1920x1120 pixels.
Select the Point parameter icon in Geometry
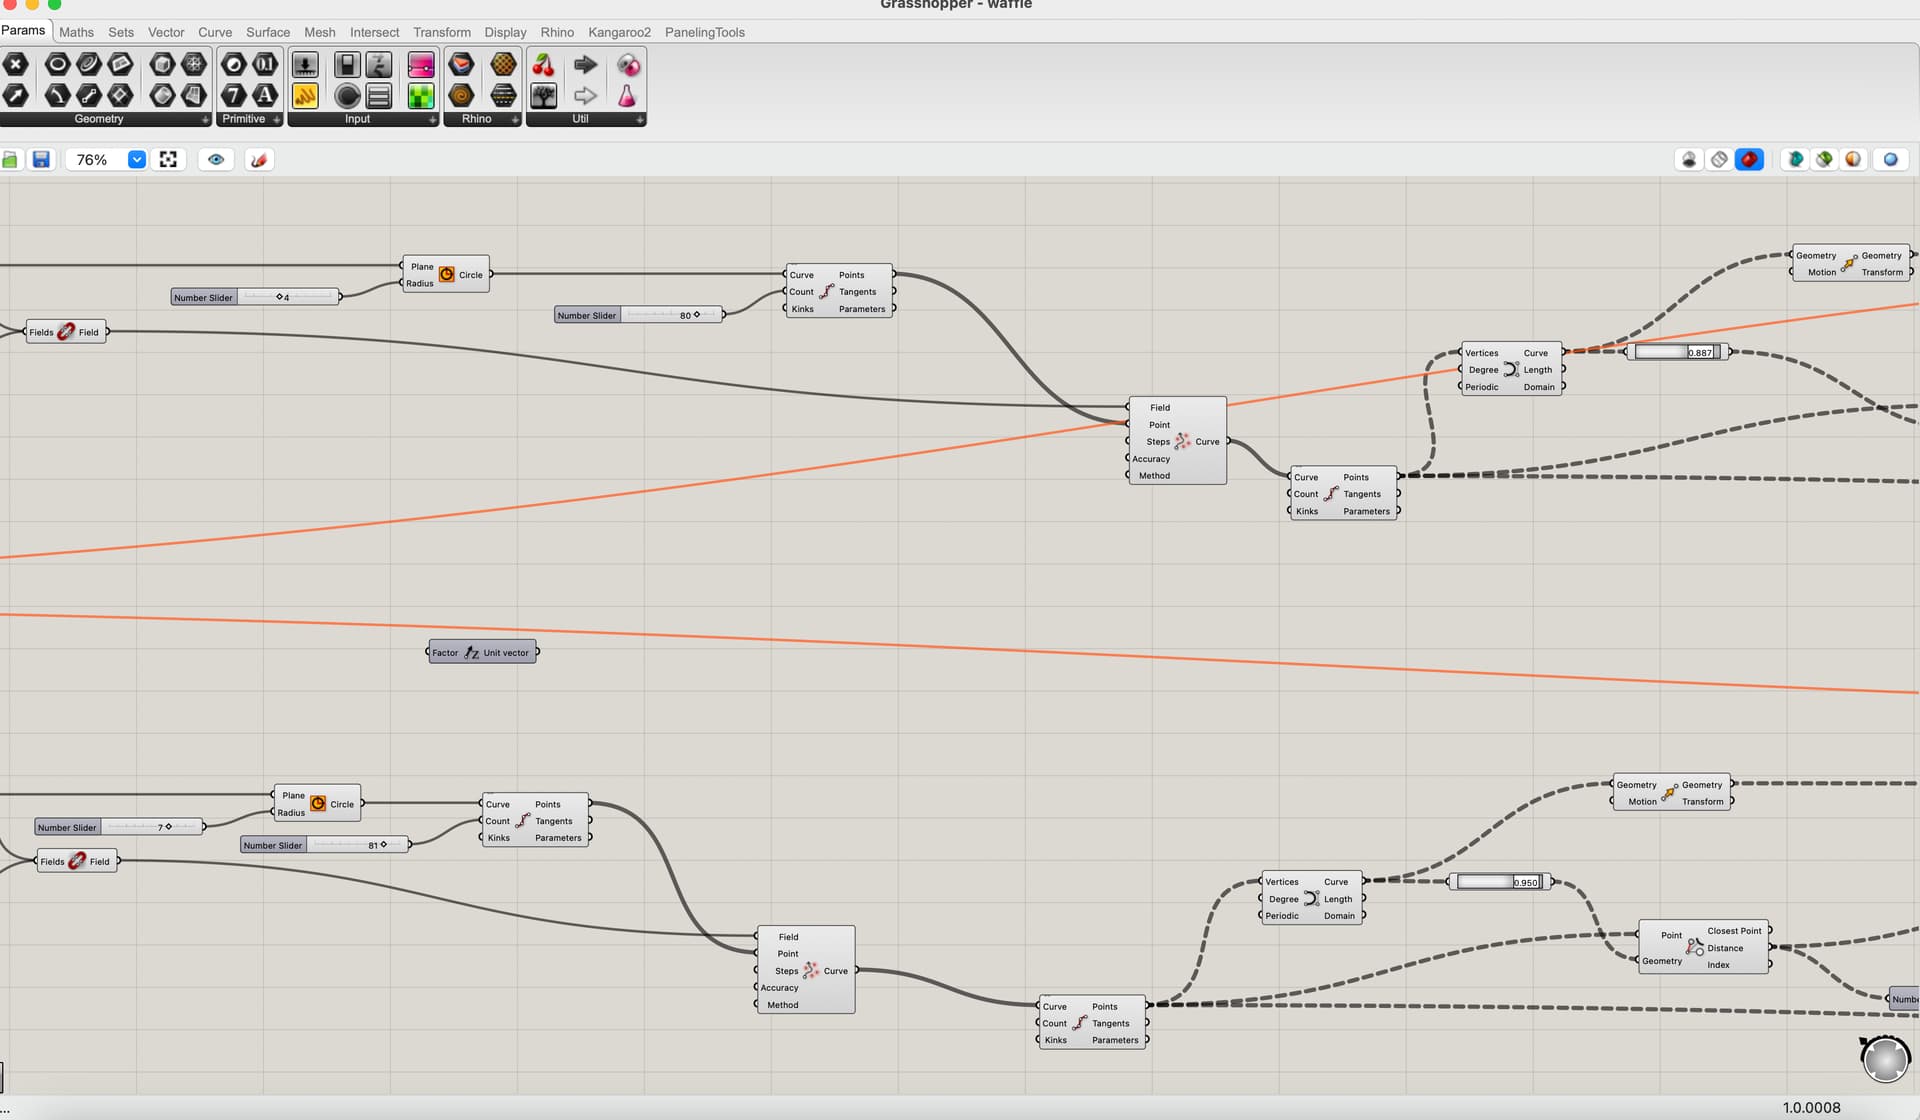(15, 65)
